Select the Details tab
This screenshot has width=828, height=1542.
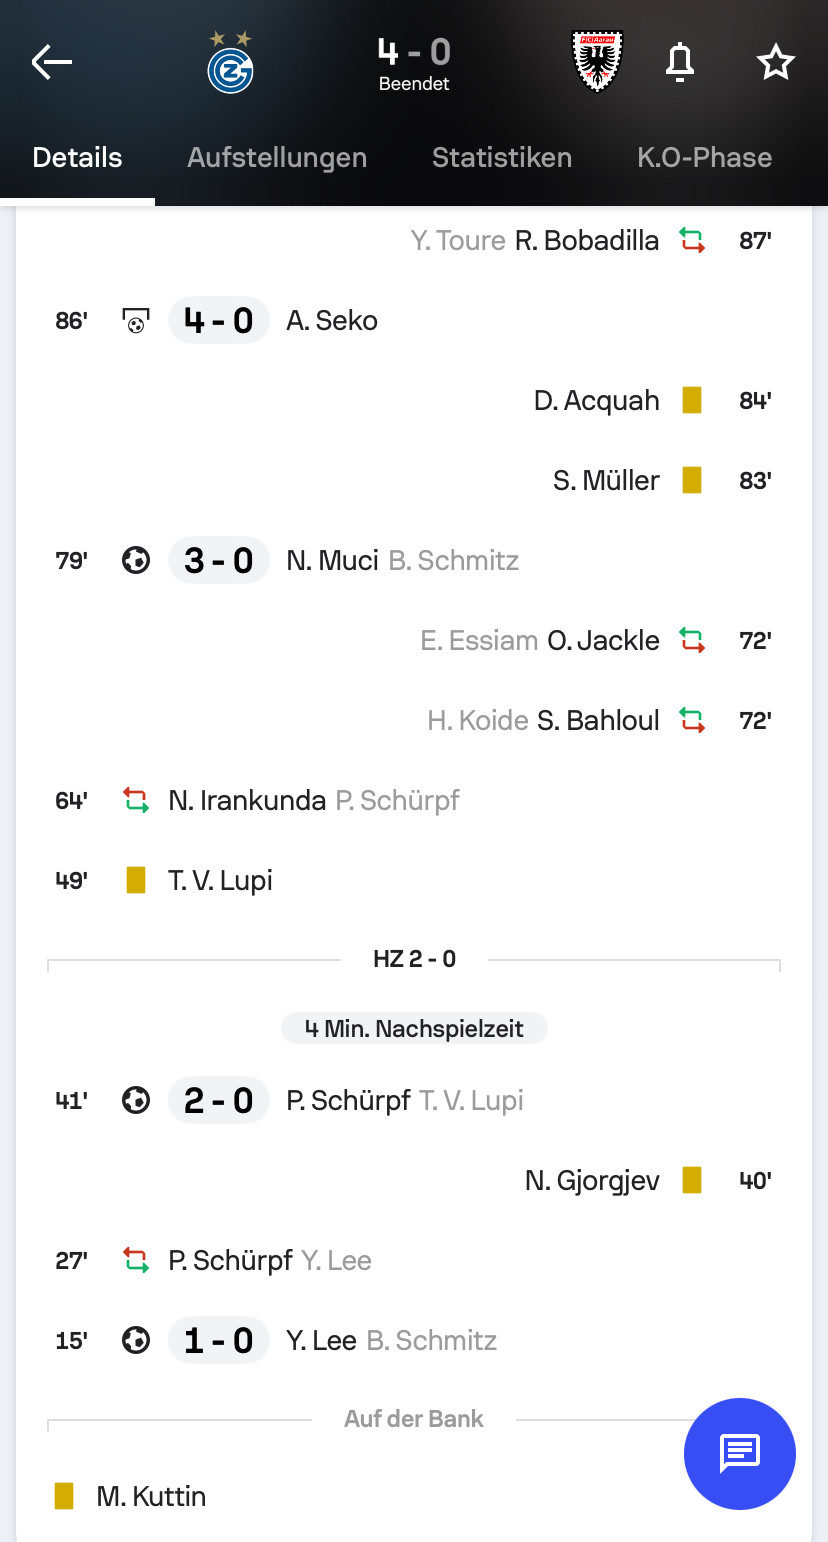[x=77, y=157]
